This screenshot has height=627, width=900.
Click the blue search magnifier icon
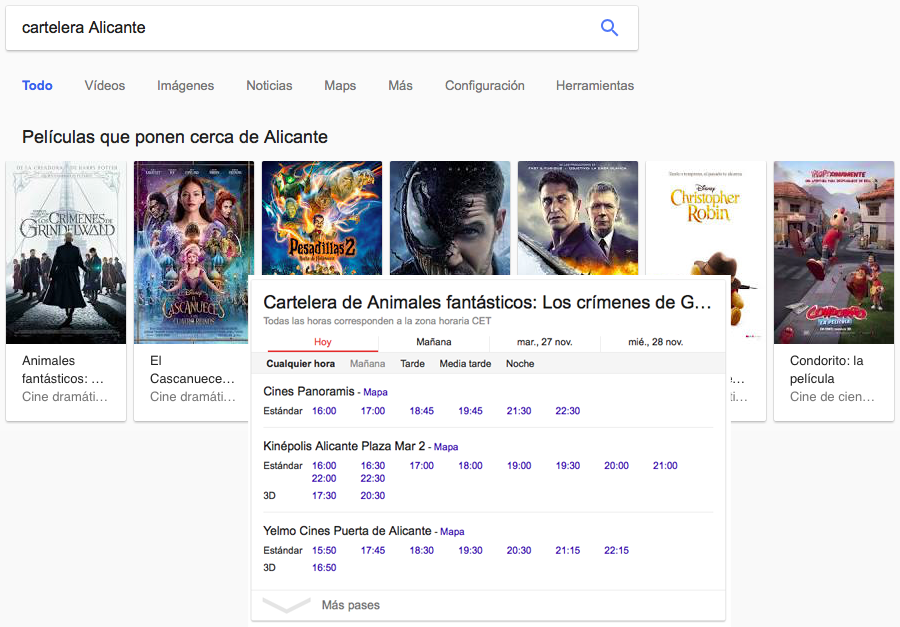coord(609,28)
